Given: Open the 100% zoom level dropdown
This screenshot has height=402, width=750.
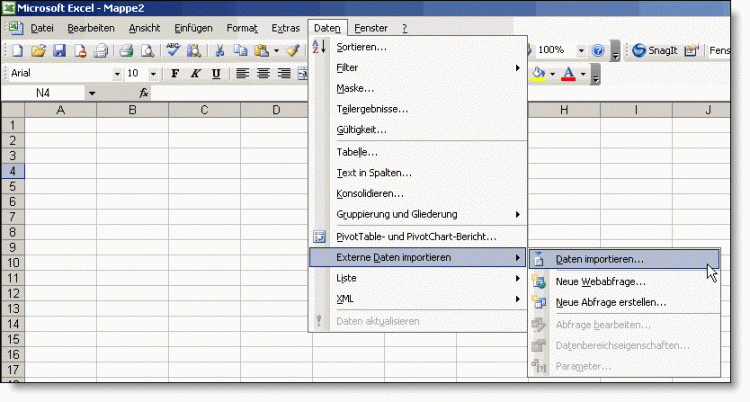Looking at the screenshot, I should point(579,50).
